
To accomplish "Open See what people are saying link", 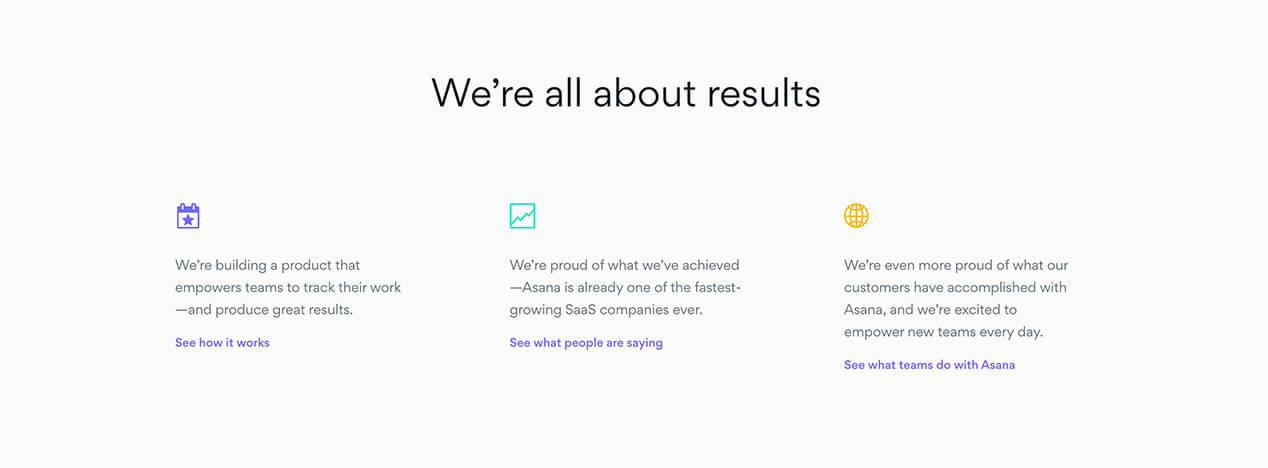I will [586, 343].
